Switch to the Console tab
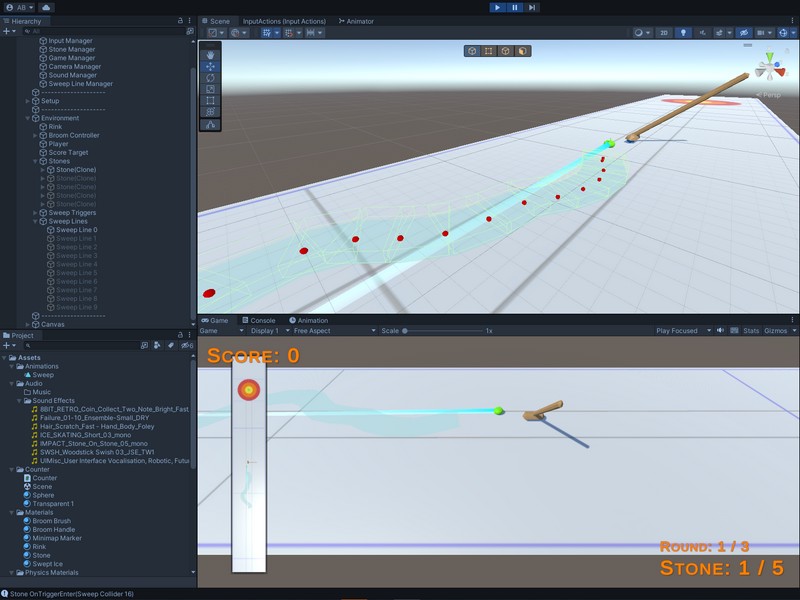 click(258, 320)
